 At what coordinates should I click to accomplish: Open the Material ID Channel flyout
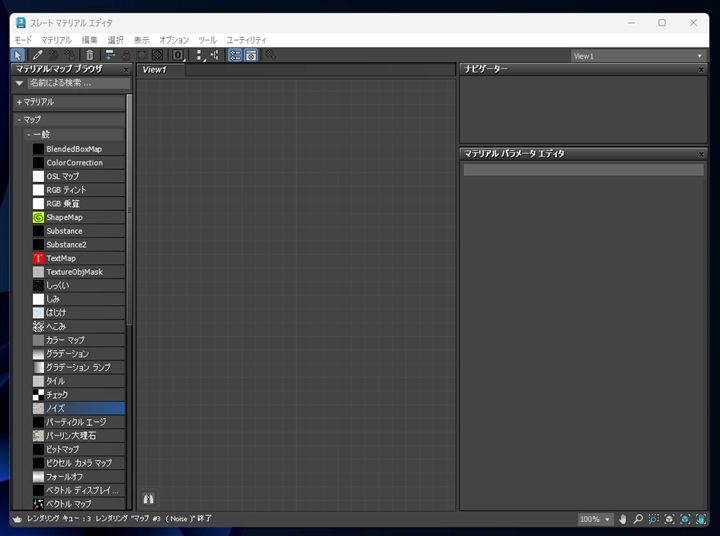click(178, 56)
